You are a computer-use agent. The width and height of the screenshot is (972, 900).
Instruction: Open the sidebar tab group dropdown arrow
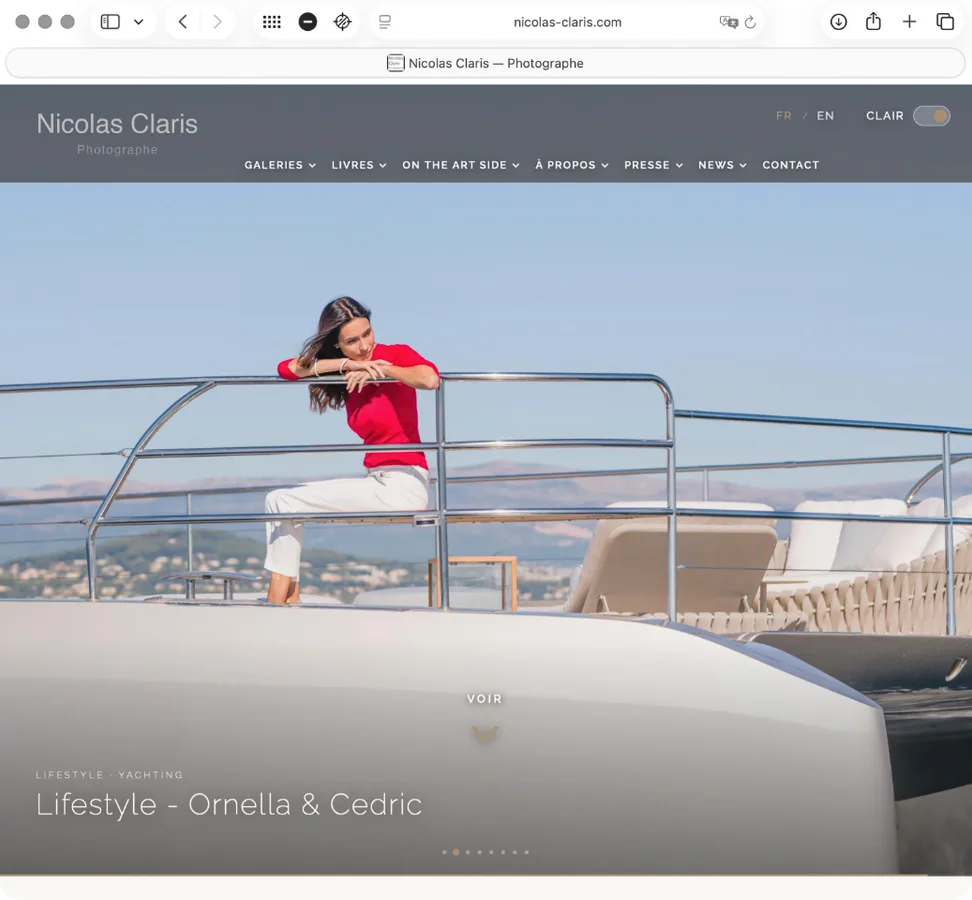coord(139,22)
